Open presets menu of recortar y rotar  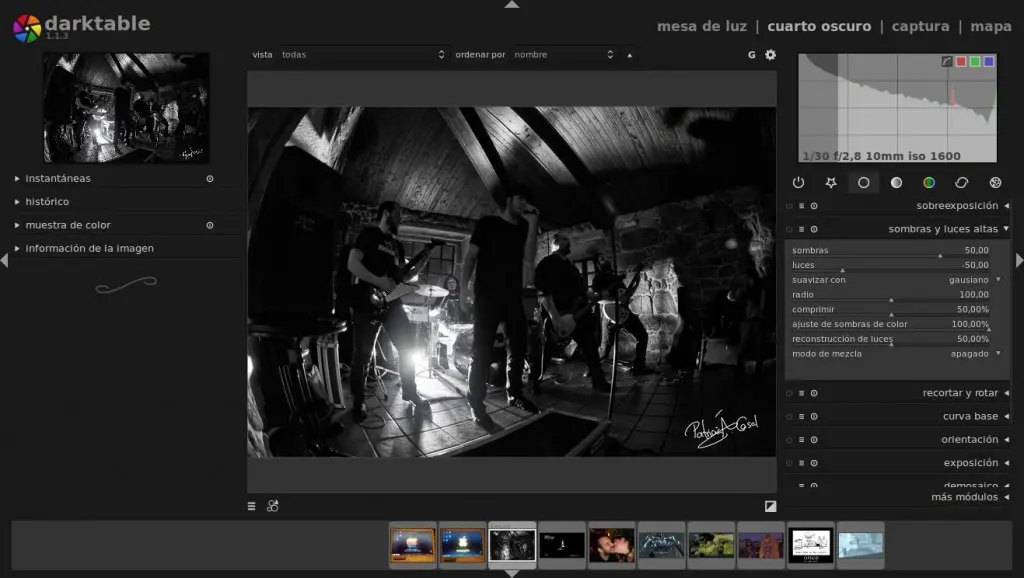pos(801,393)
